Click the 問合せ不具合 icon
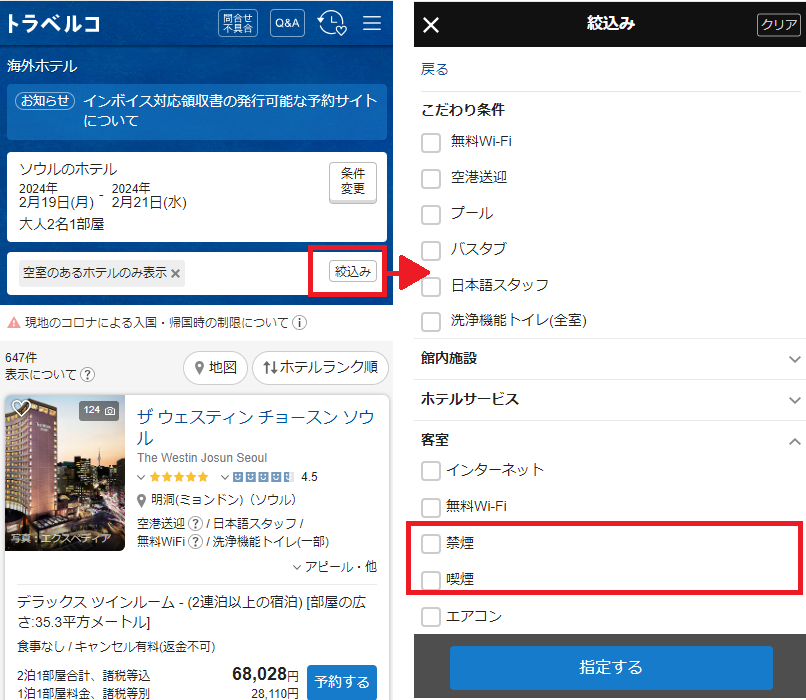 238,23
